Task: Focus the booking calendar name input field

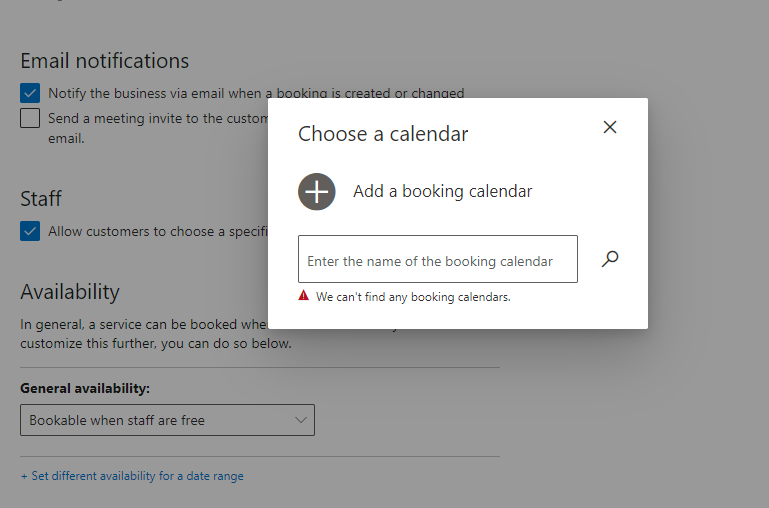Action: 437,260
